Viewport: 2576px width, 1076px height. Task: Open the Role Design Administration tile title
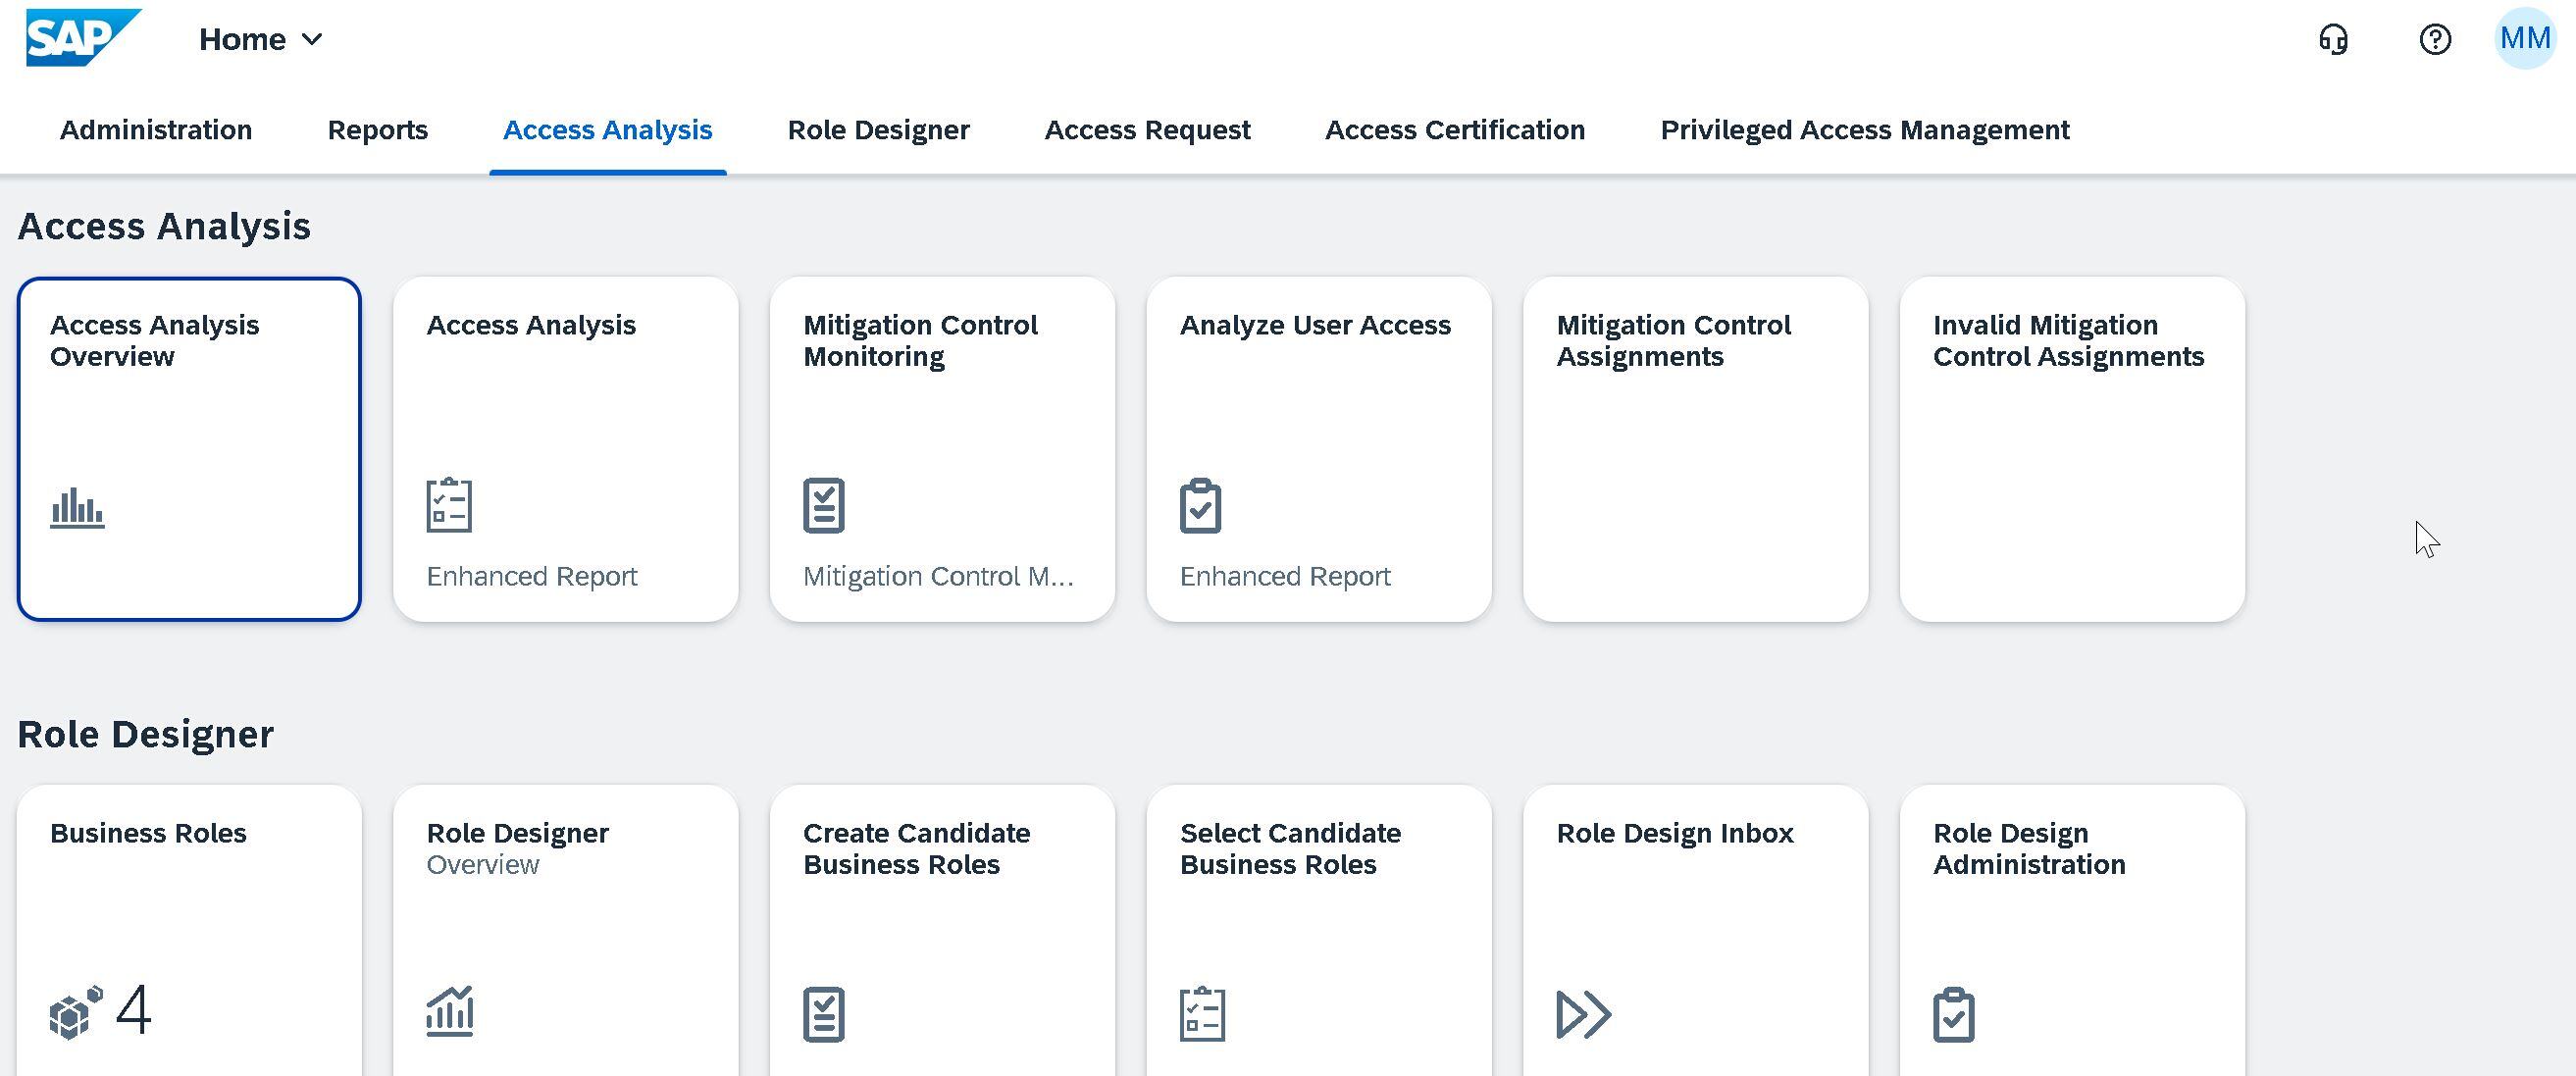(x=2030, y=849)
